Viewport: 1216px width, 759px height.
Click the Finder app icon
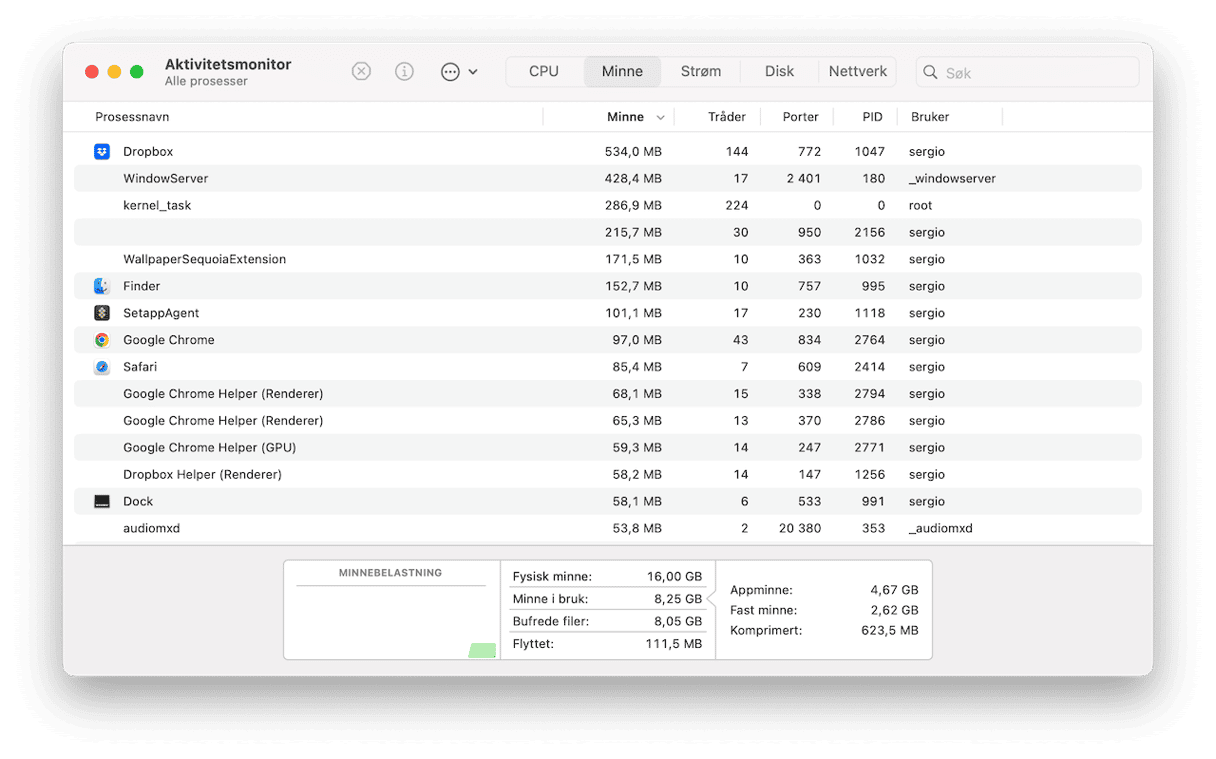pyautogui.click(x=102, y=286)
